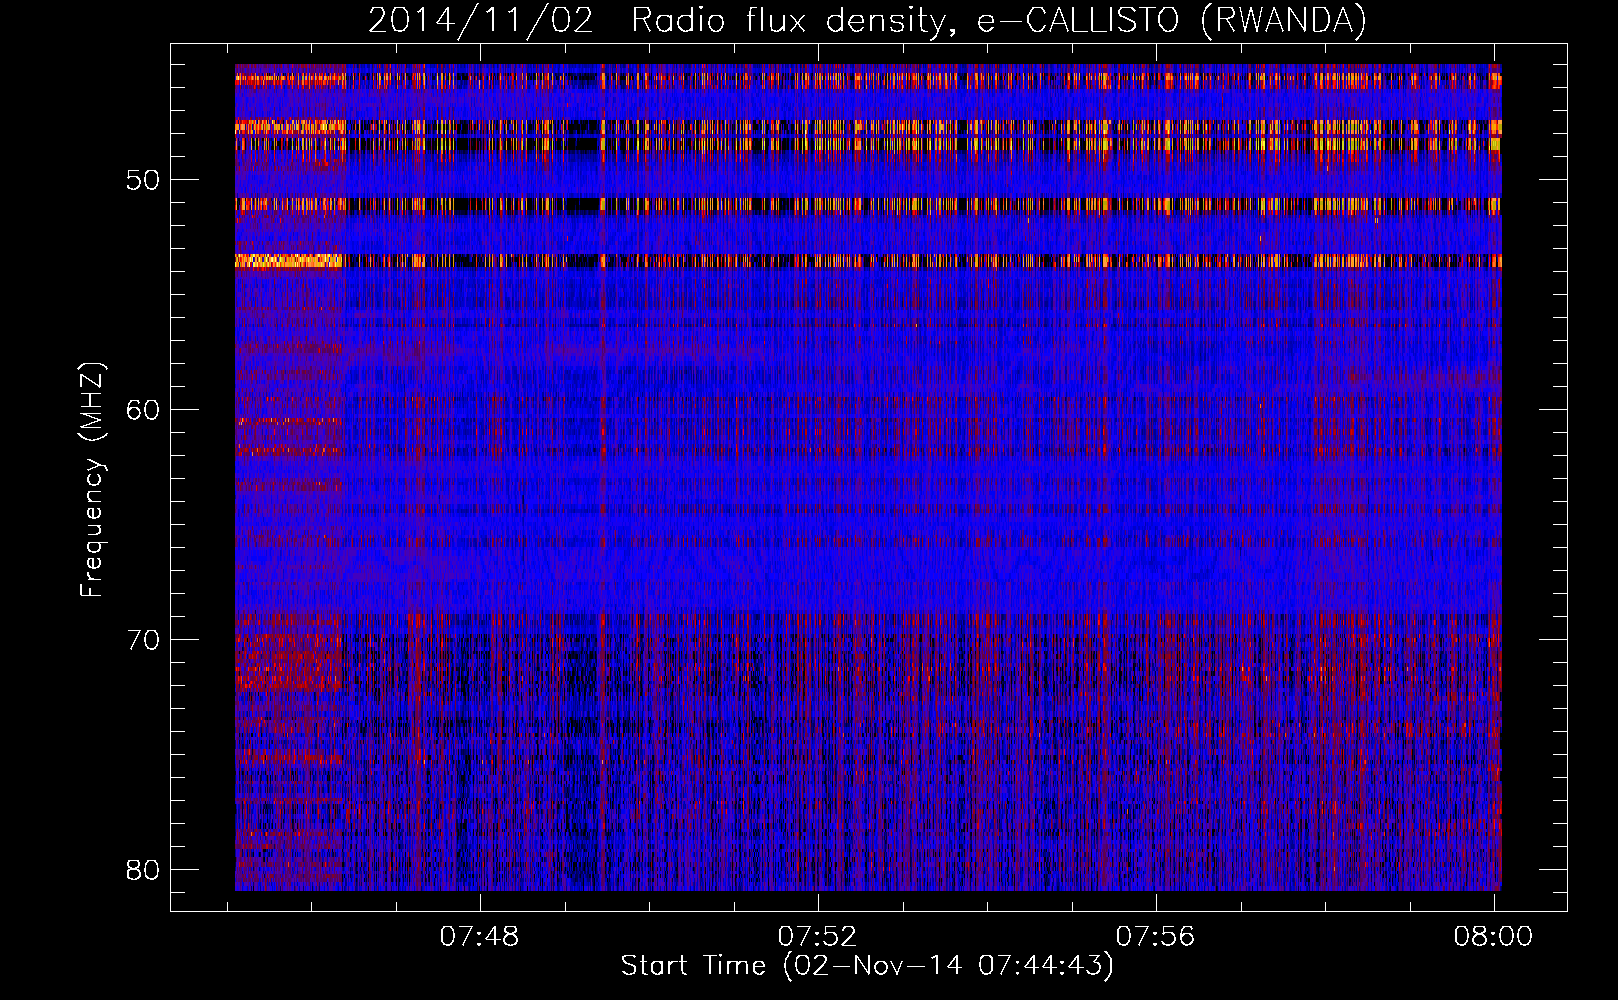The width and height of the screenshot is (1618, 1000).
Task: Click the 'Frequency (MHZ)' axis label
Action: (x=91, y=480)
